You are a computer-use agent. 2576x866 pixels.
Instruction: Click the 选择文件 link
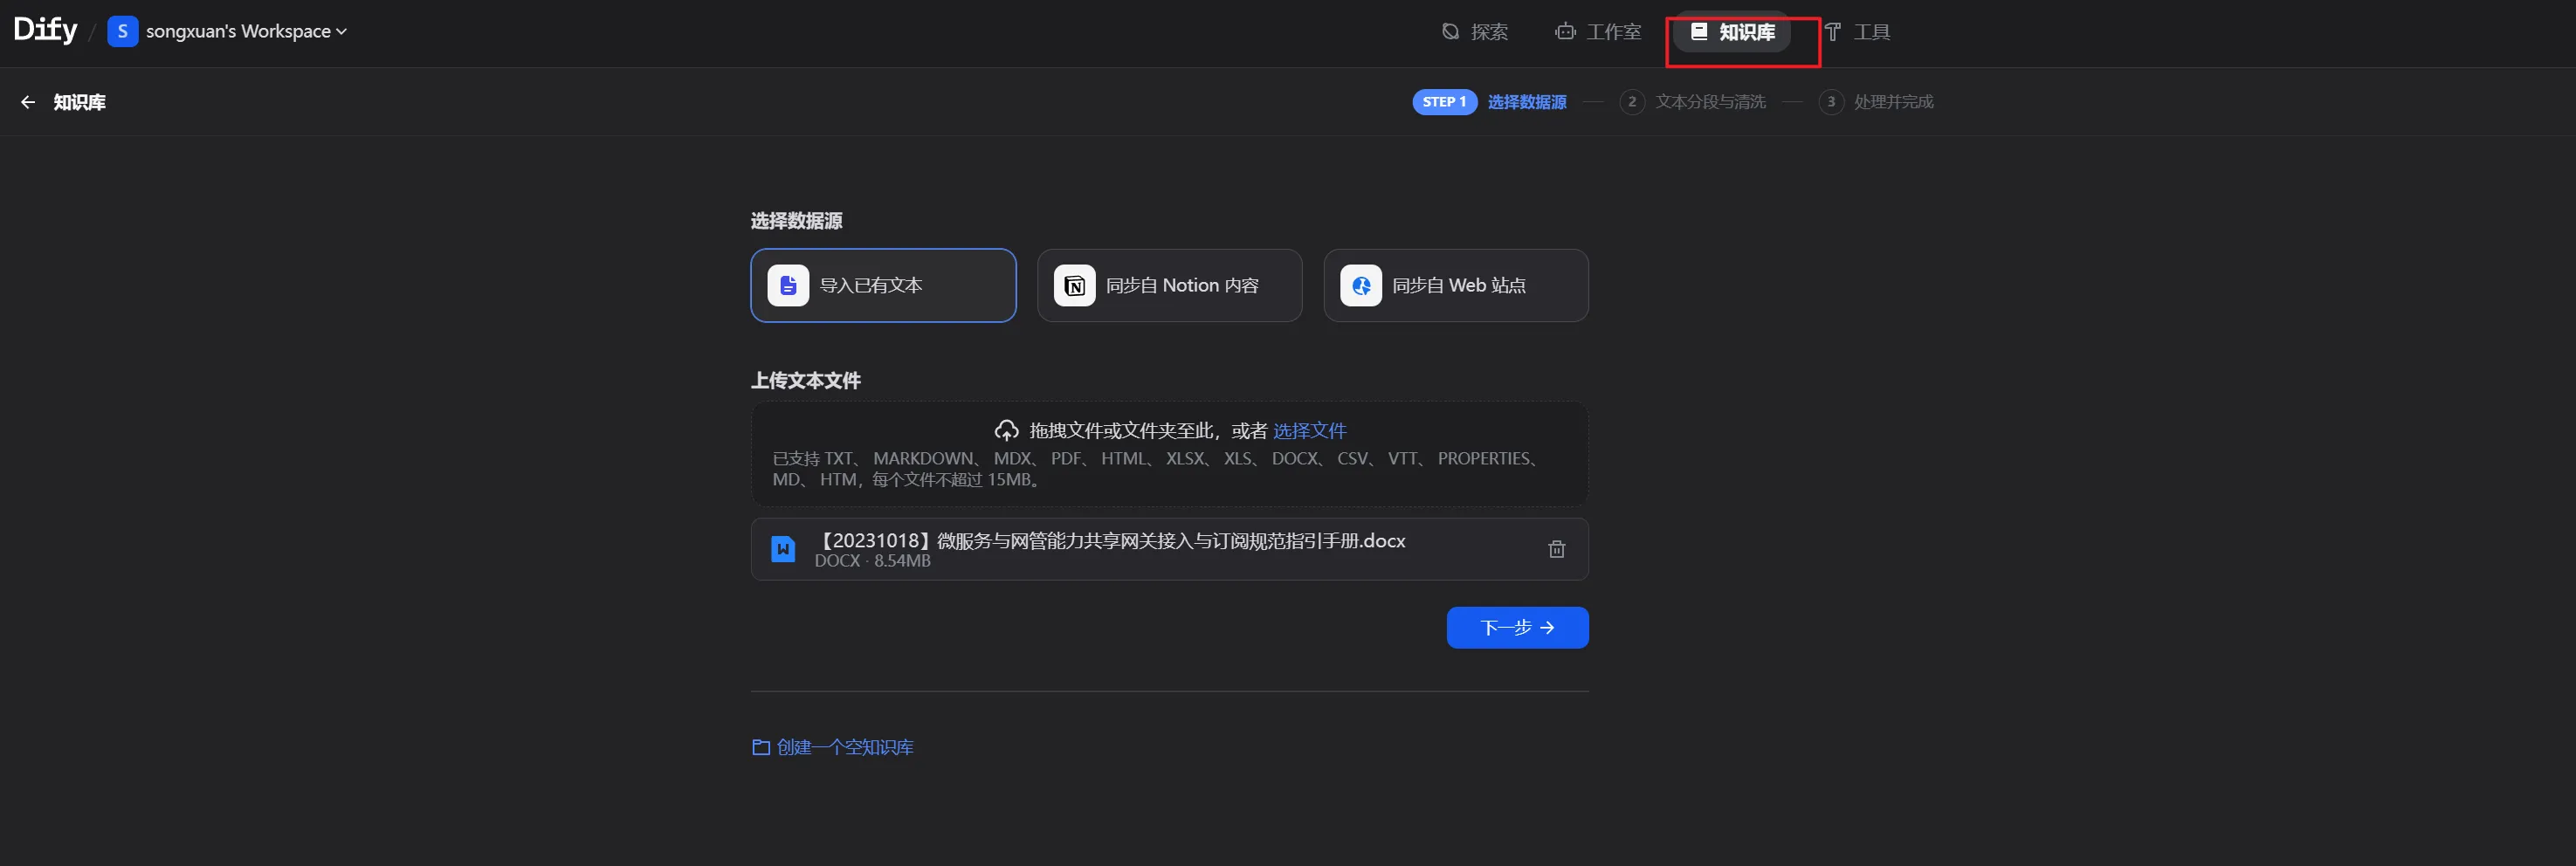[x=1309, y=431]
